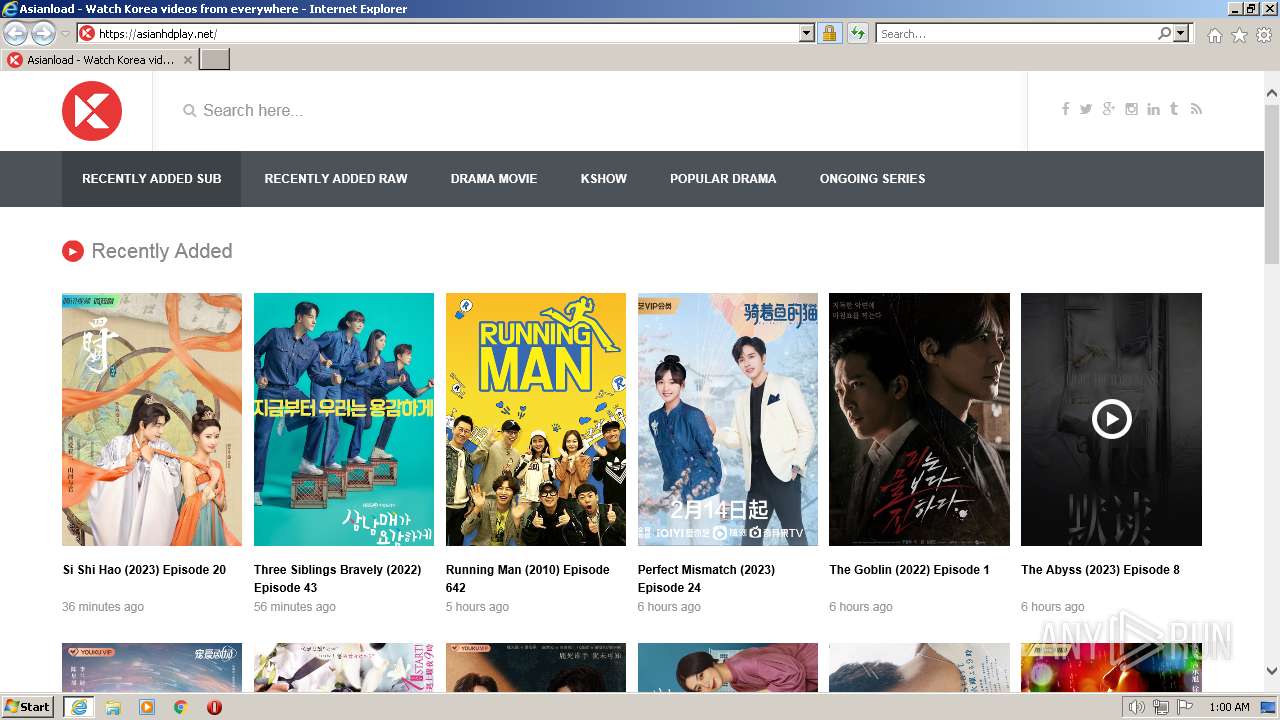Open 'Running Man (2010) Episode 642' link
The height and width of the screenshot is (720, 1280).
pyautogui.click(x=528, y=579)
